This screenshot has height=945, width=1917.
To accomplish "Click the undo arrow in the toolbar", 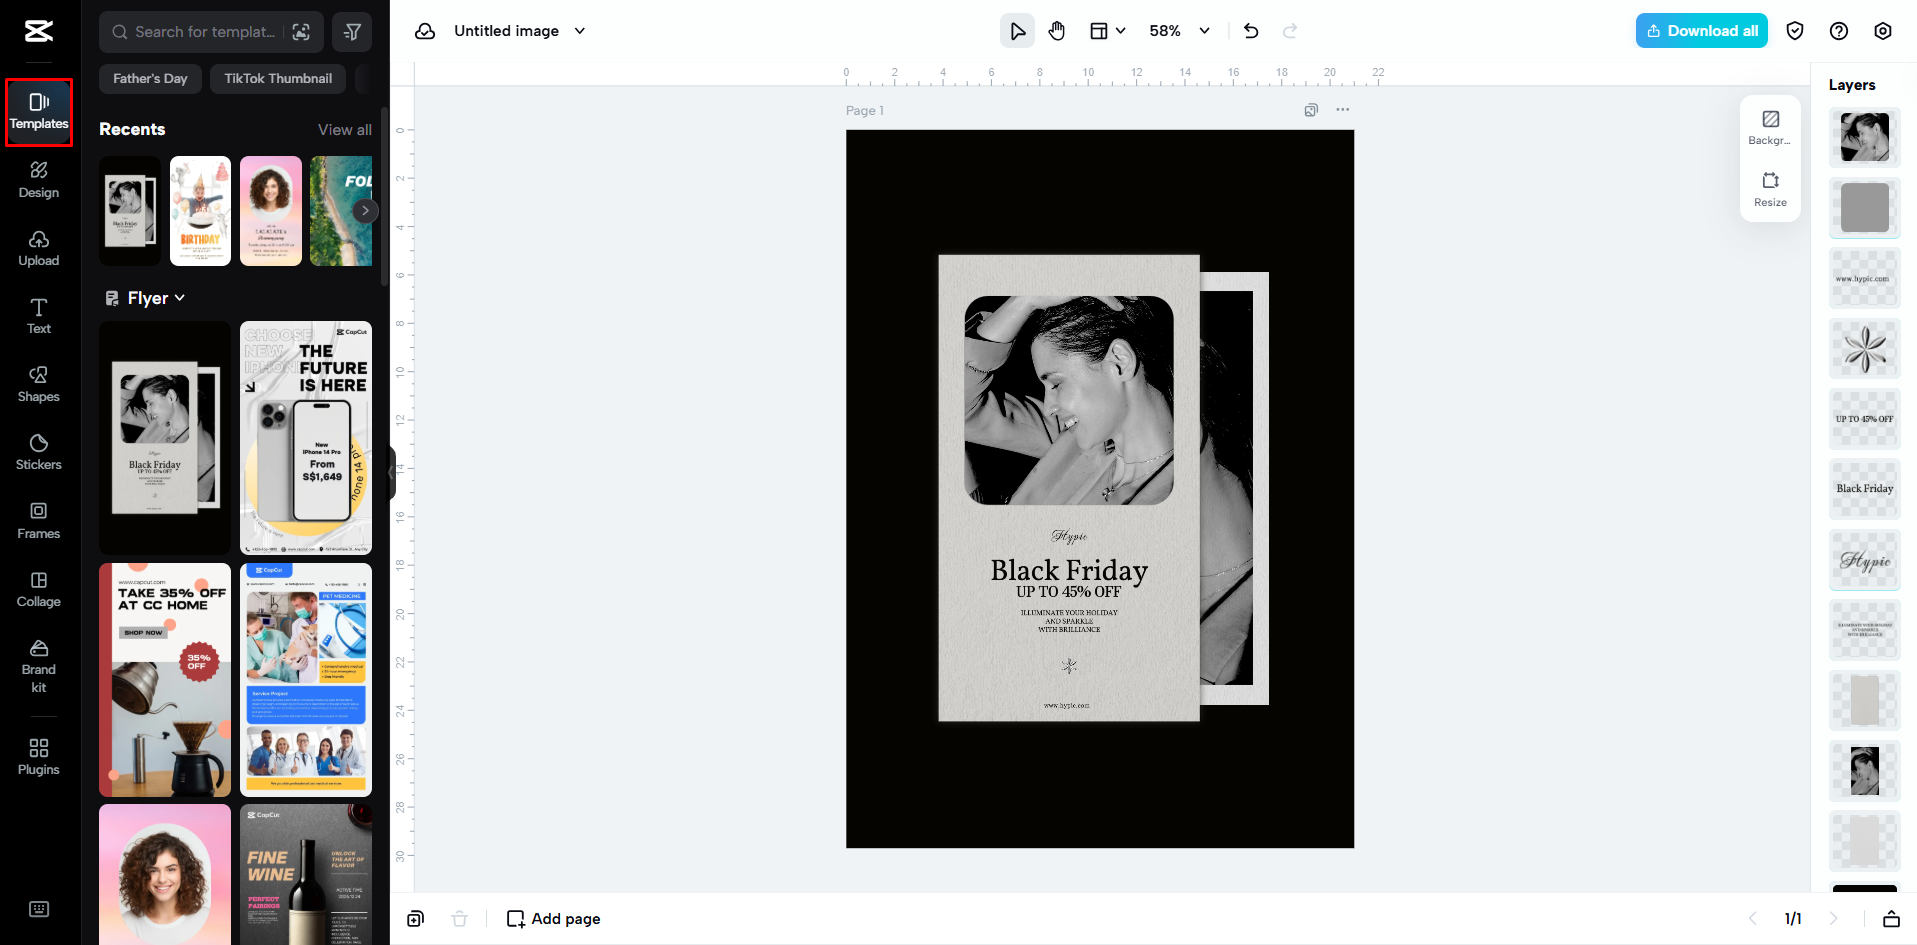I will [x=1250, y=31].
